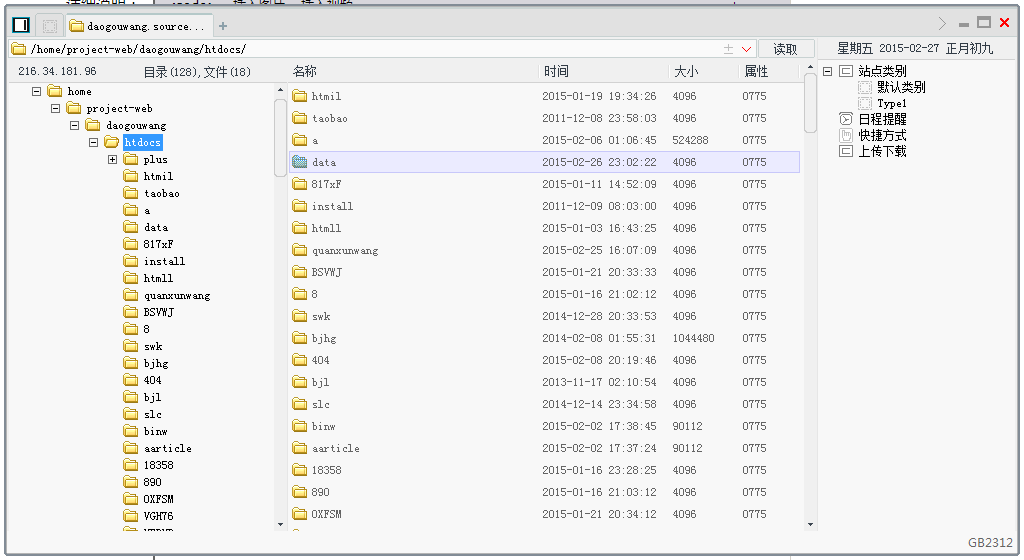Click size value 524288 for folder a
1024x560 pixels.
[690, 140]
